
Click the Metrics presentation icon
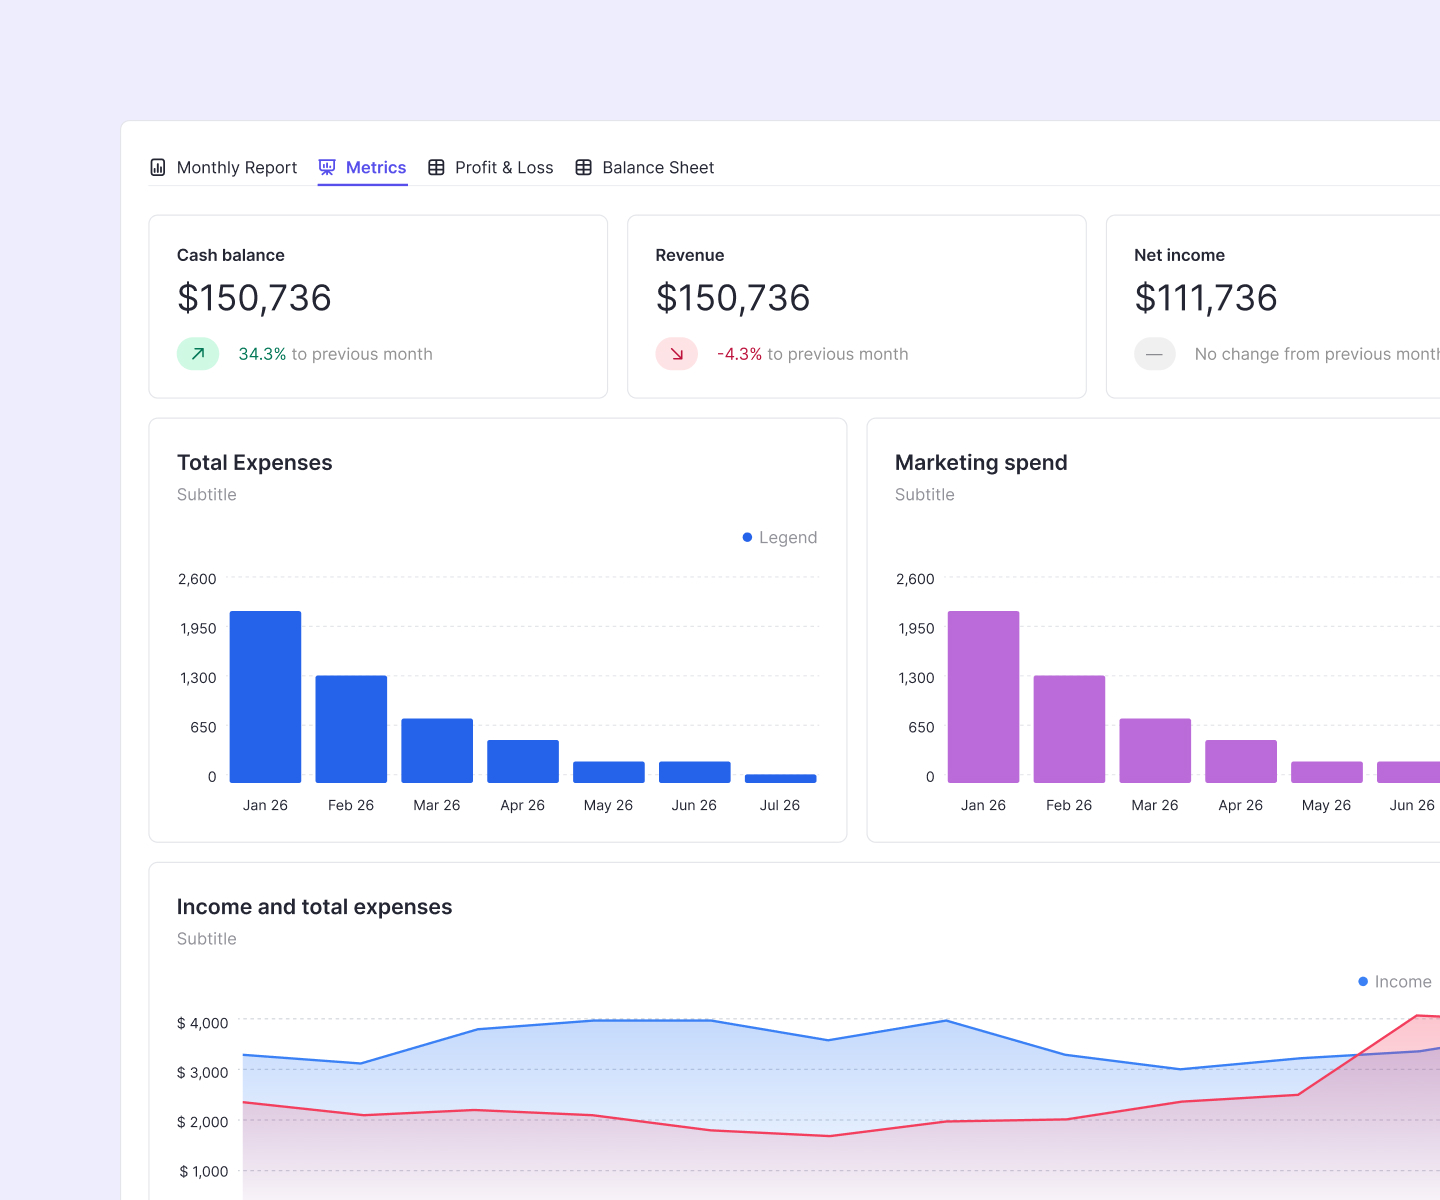click(327, 167)
